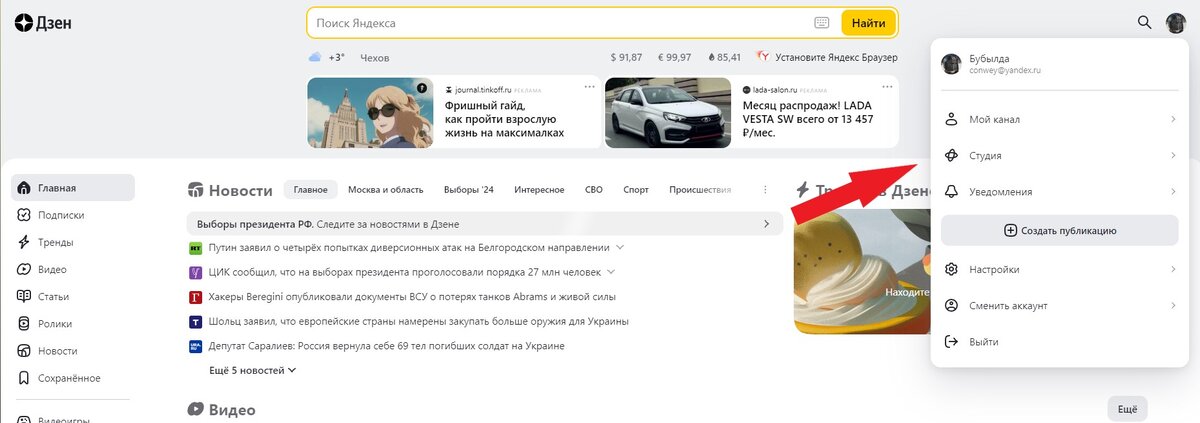This screenshot has height=423, width=1200.
Task: Open the on-screen keyboard icon in search bar
Action: [x=822, y=22]
